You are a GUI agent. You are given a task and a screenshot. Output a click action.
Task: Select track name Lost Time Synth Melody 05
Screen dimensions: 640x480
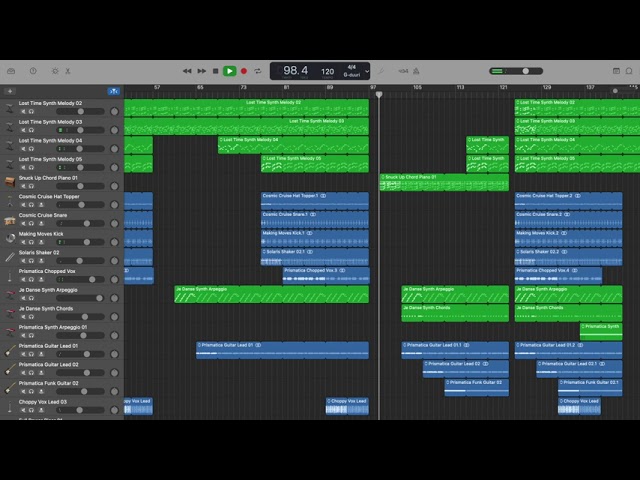click(x=50, y=159)
